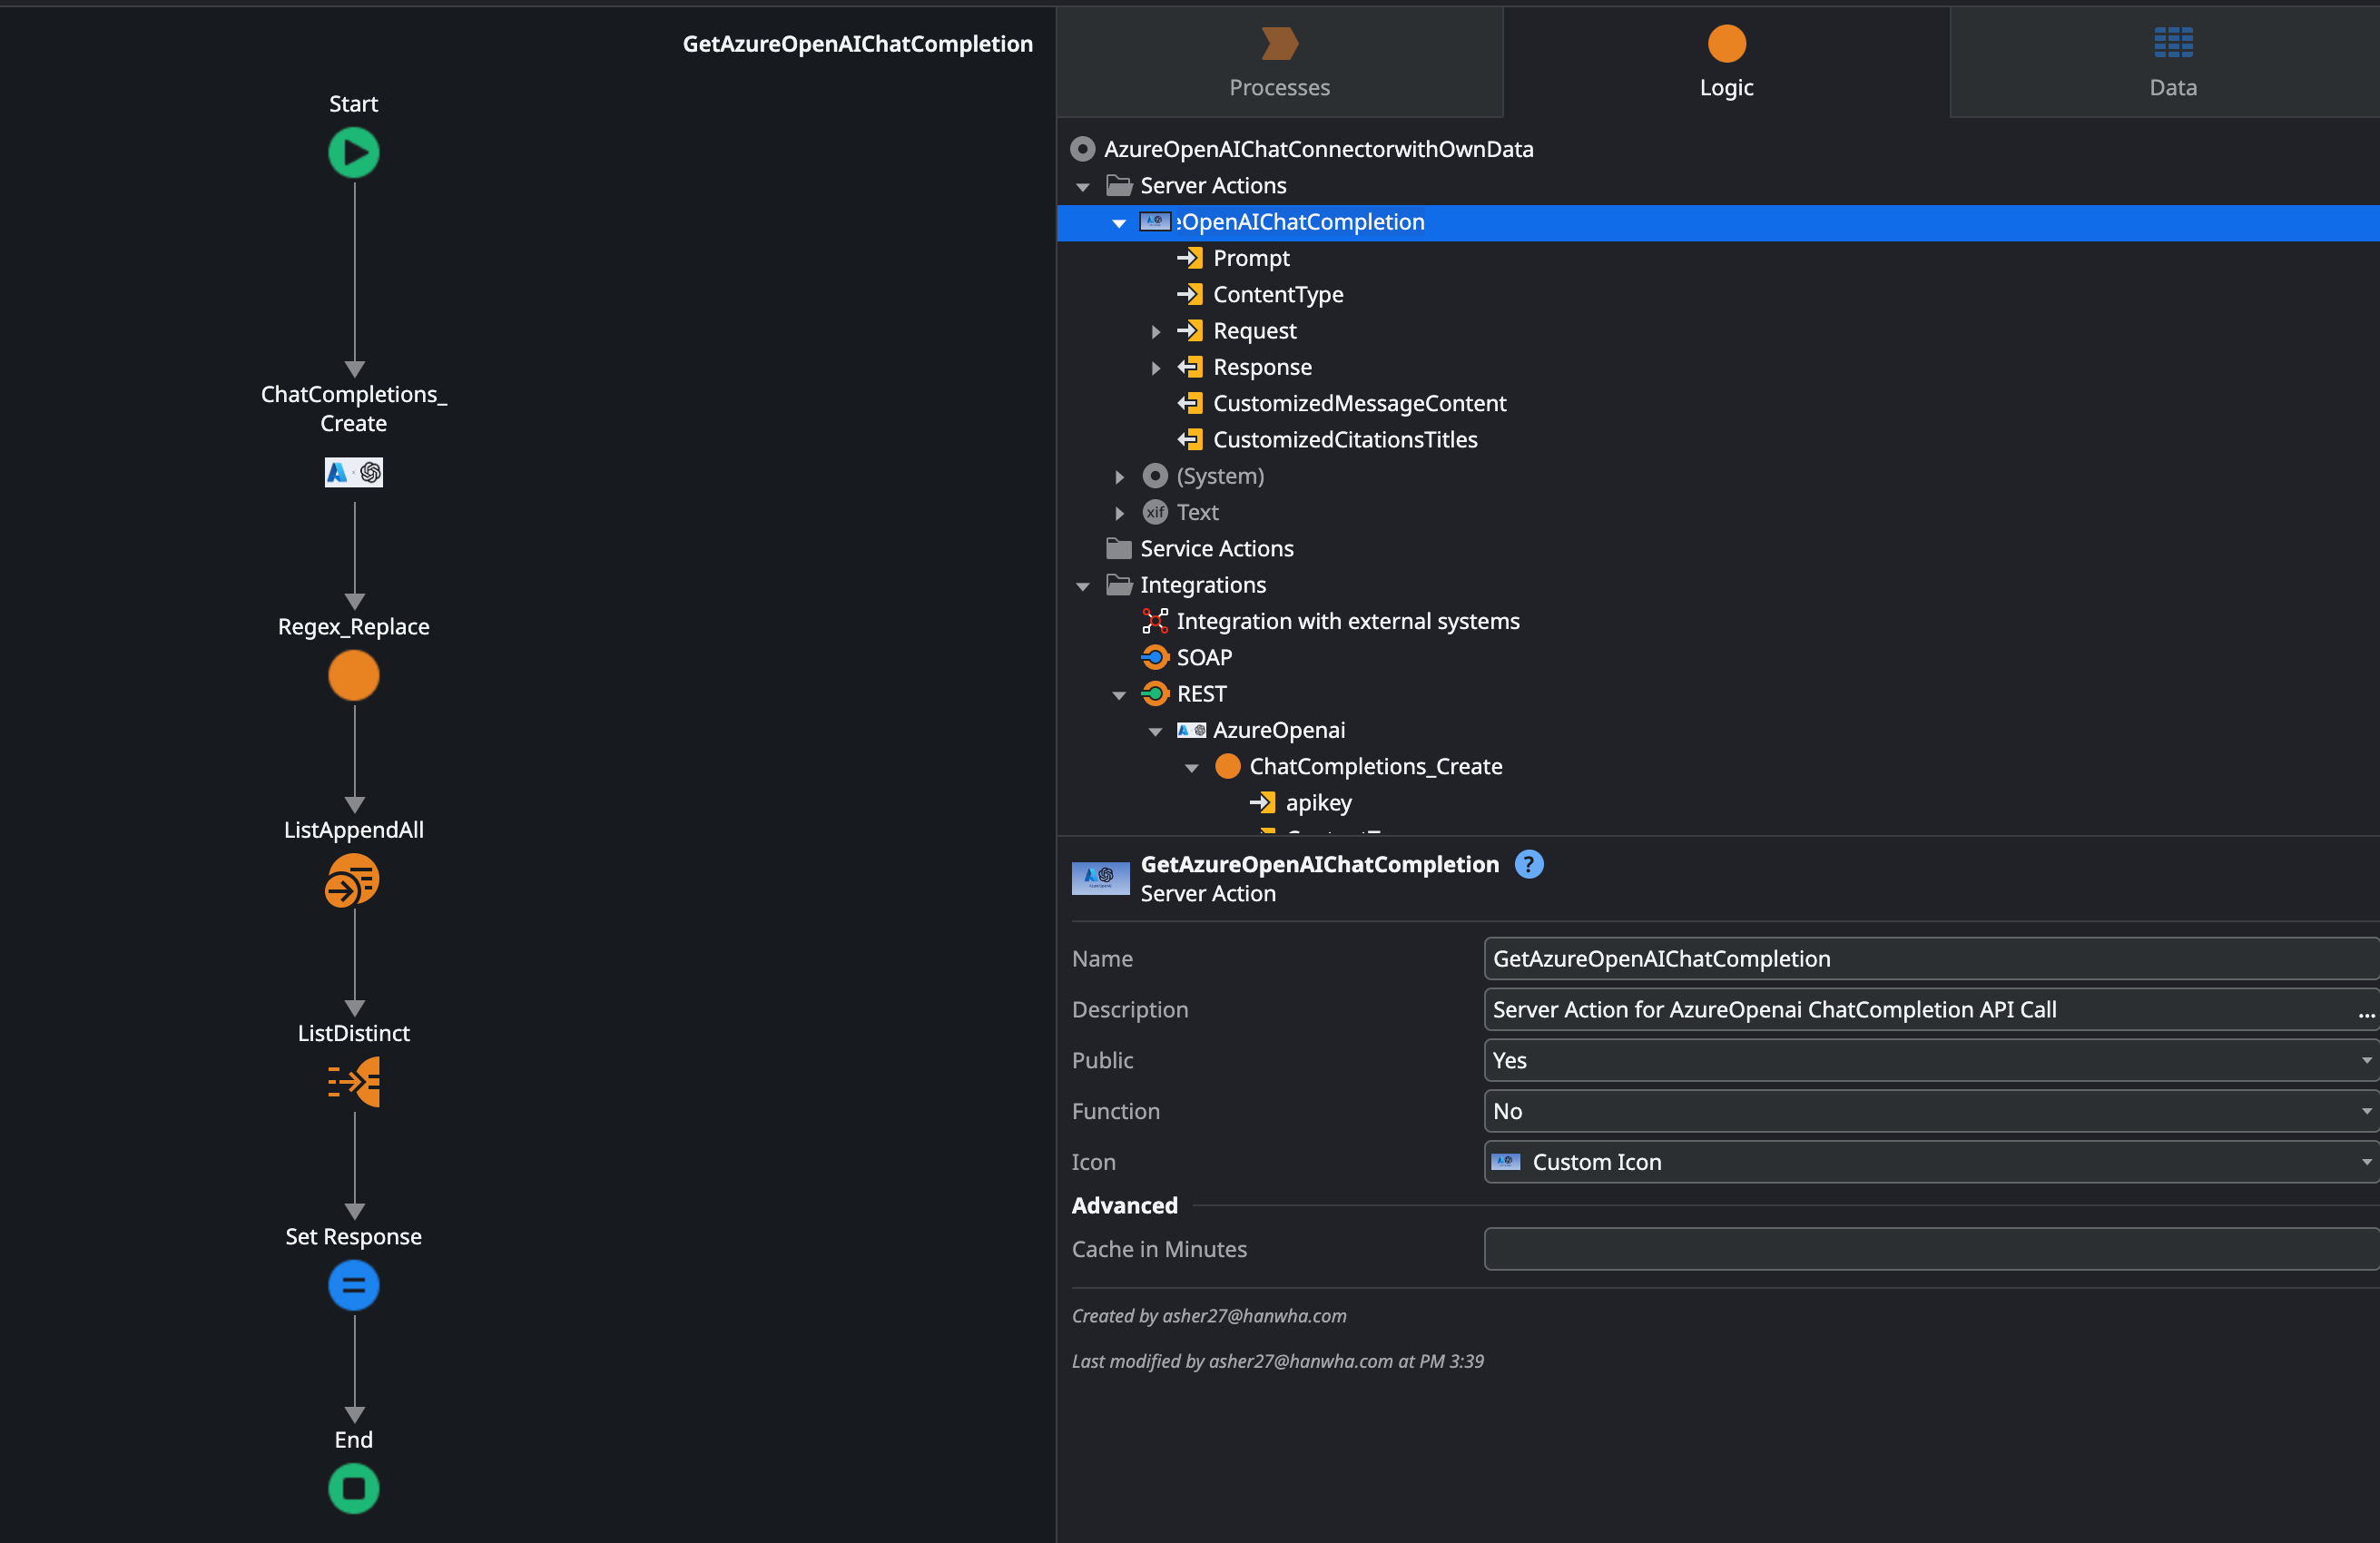The height and width of the screenshot is (1543, 2380).
Task: Collapse the selected OpenAIChatCompletion action
Action: 1119,222
